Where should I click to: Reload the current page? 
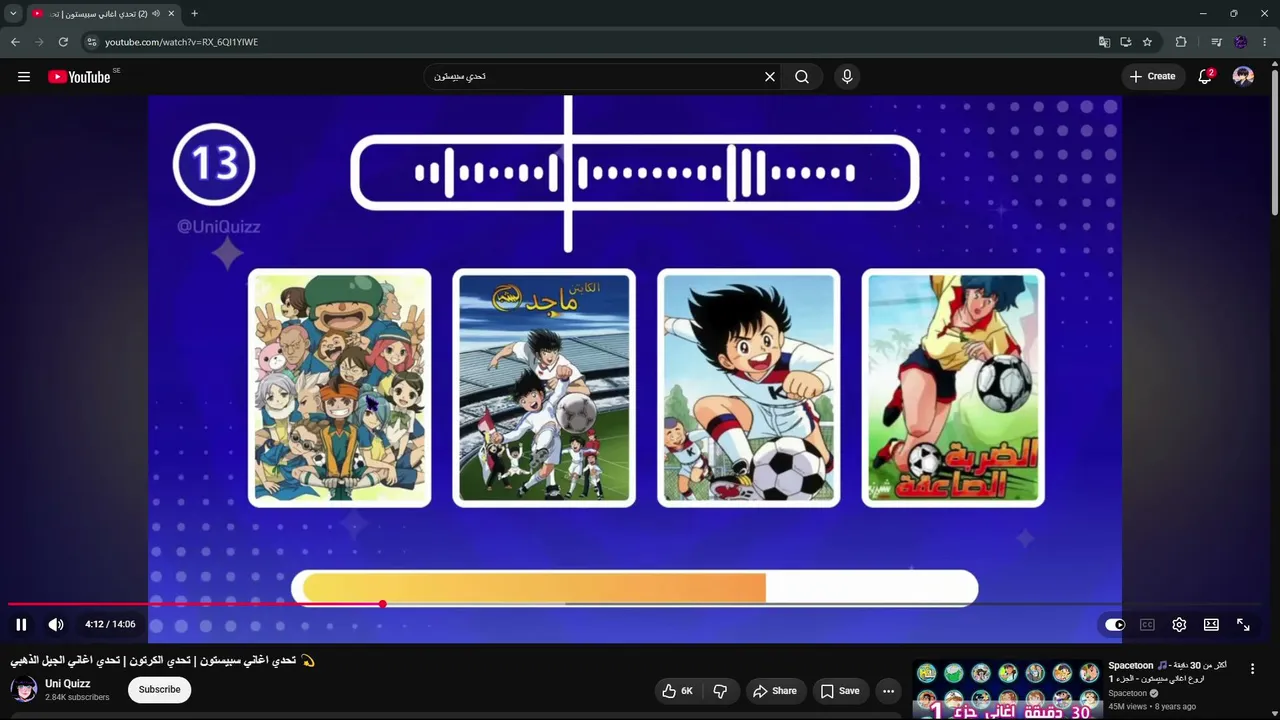(x=63, y=42)
